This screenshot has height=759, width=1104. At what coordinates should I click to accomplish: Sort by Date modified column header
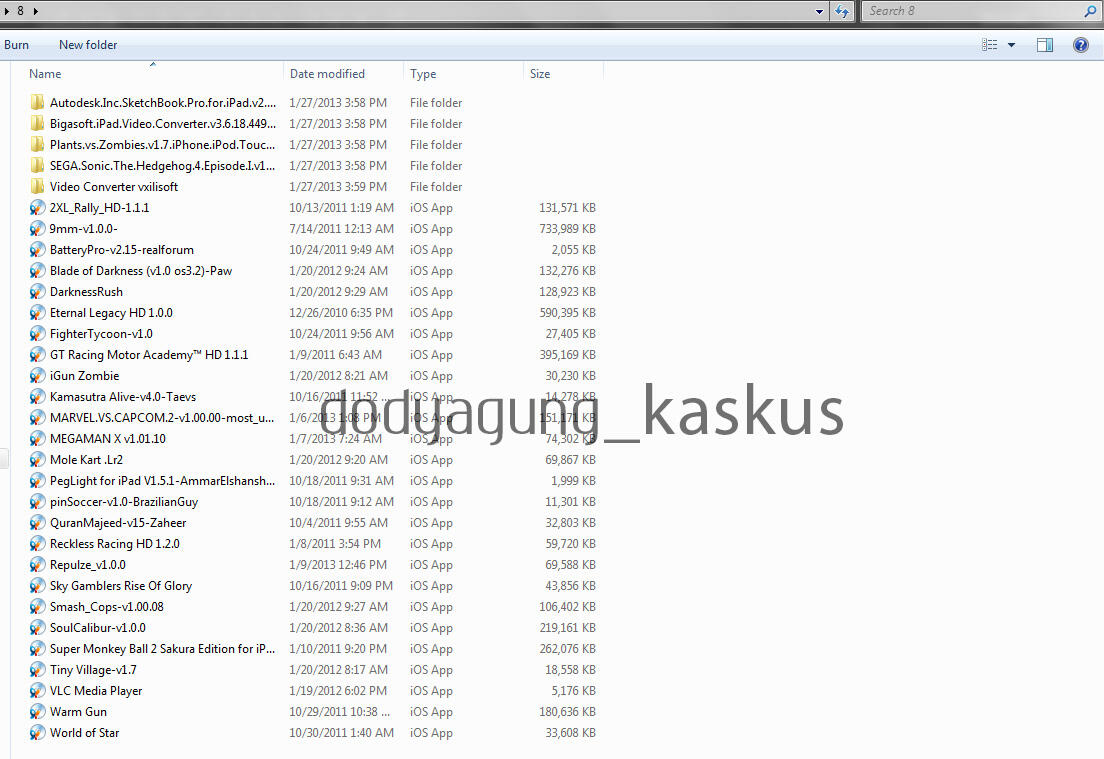[x=327, y=74]
